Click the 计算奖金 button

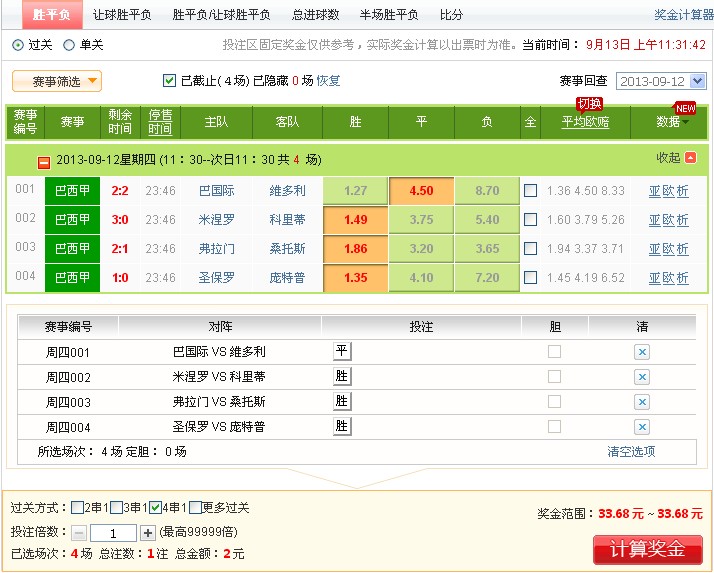[647, 549]
